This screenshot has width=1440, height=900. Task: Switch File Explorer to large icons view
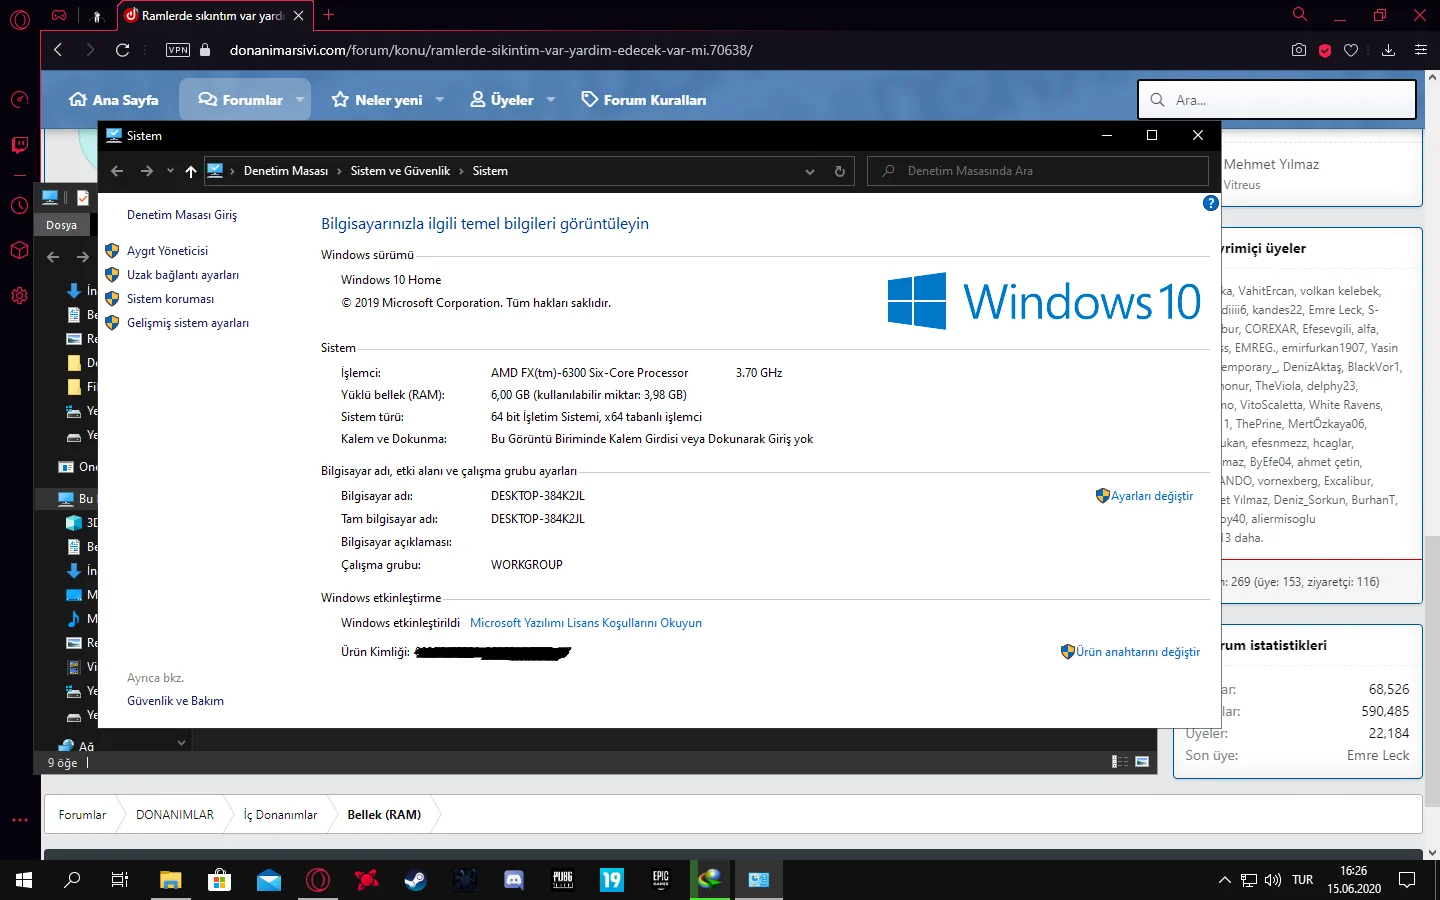1142,762
